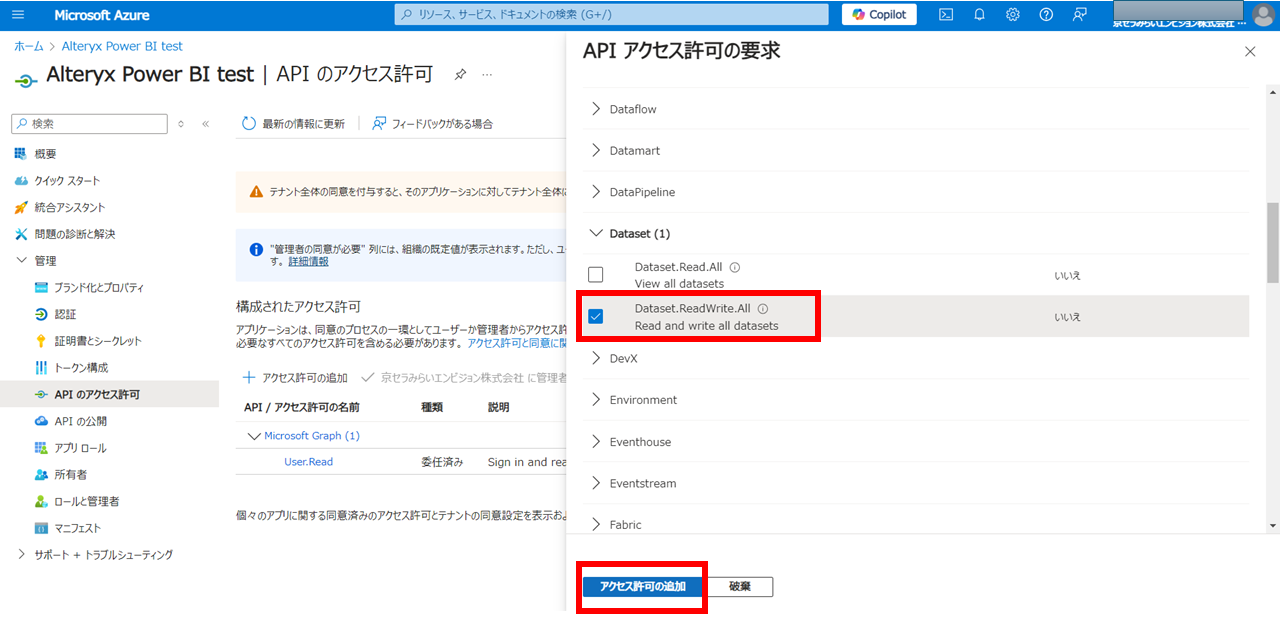This screenshot has width=1280, height=618.
Task: Click the sort arrows beside the sidebar search
Action: (x=181, y=124)
